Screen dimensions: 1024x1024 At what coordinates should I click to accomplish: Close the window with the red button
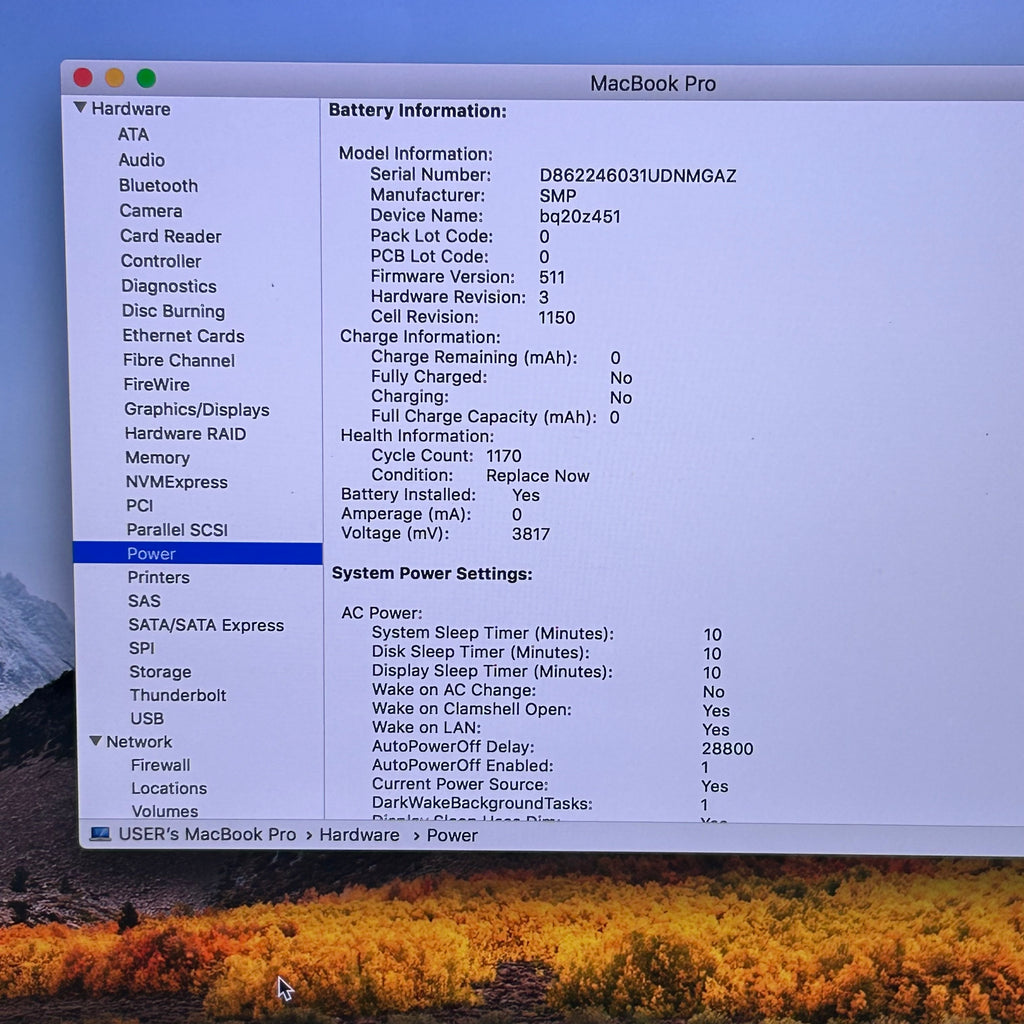click(83, 78)
